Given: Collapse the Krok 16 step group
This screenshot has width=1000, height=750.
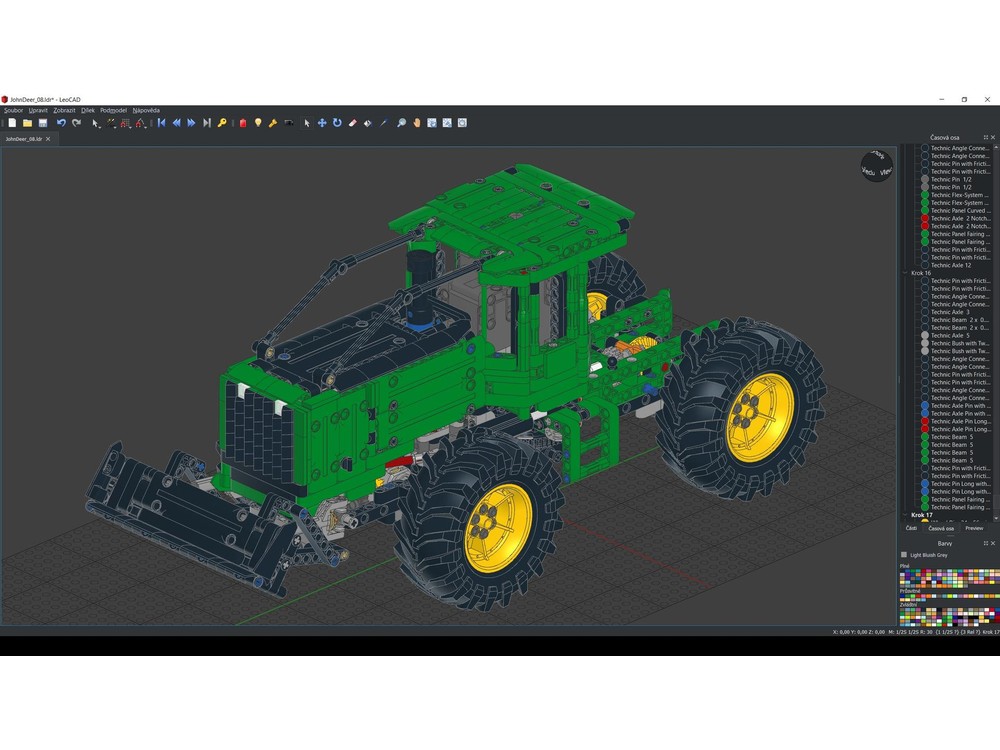Looking at the screenshot, I should click(904, 272).
